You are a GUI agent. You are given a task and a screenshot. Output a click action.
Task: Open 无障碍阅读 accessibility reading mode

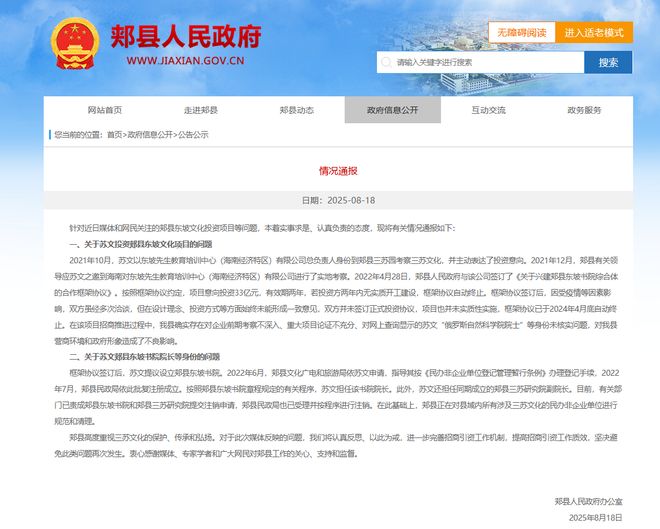(x=520, y=32)
